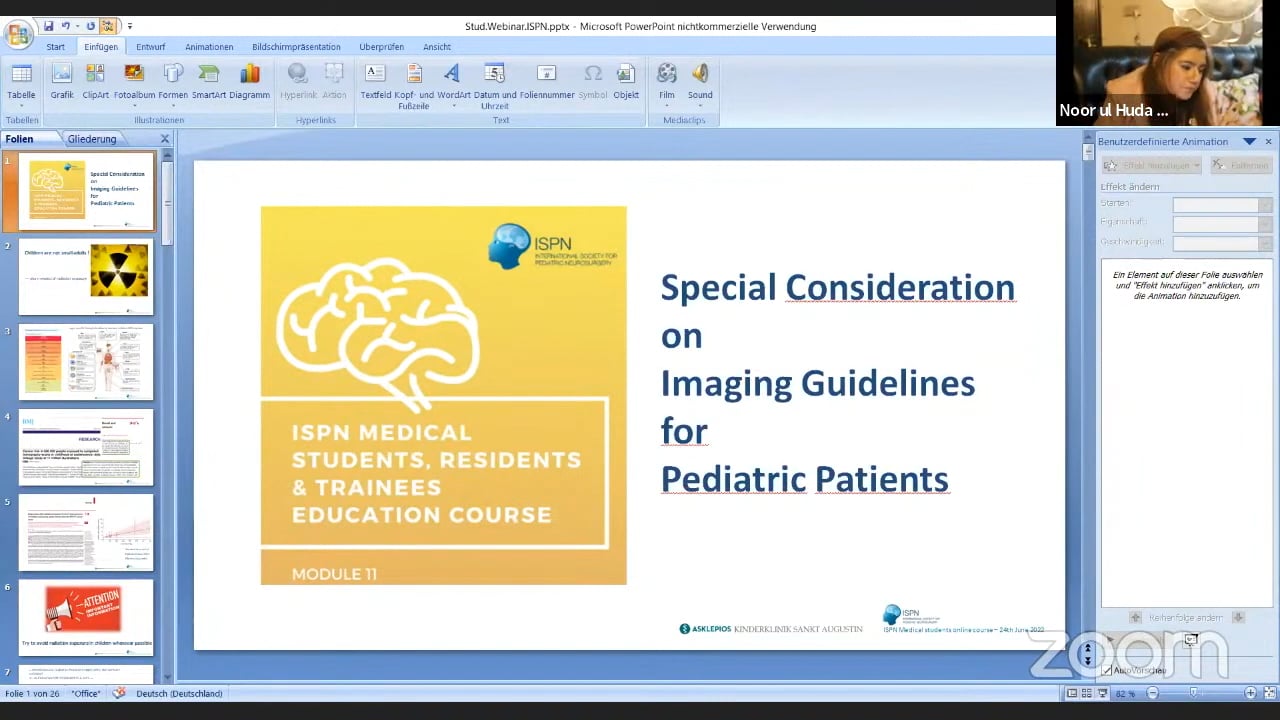The width and height of the screenshot is (1280, 720).
Task: Fit slide to window icon
Action: point(1268,693)
